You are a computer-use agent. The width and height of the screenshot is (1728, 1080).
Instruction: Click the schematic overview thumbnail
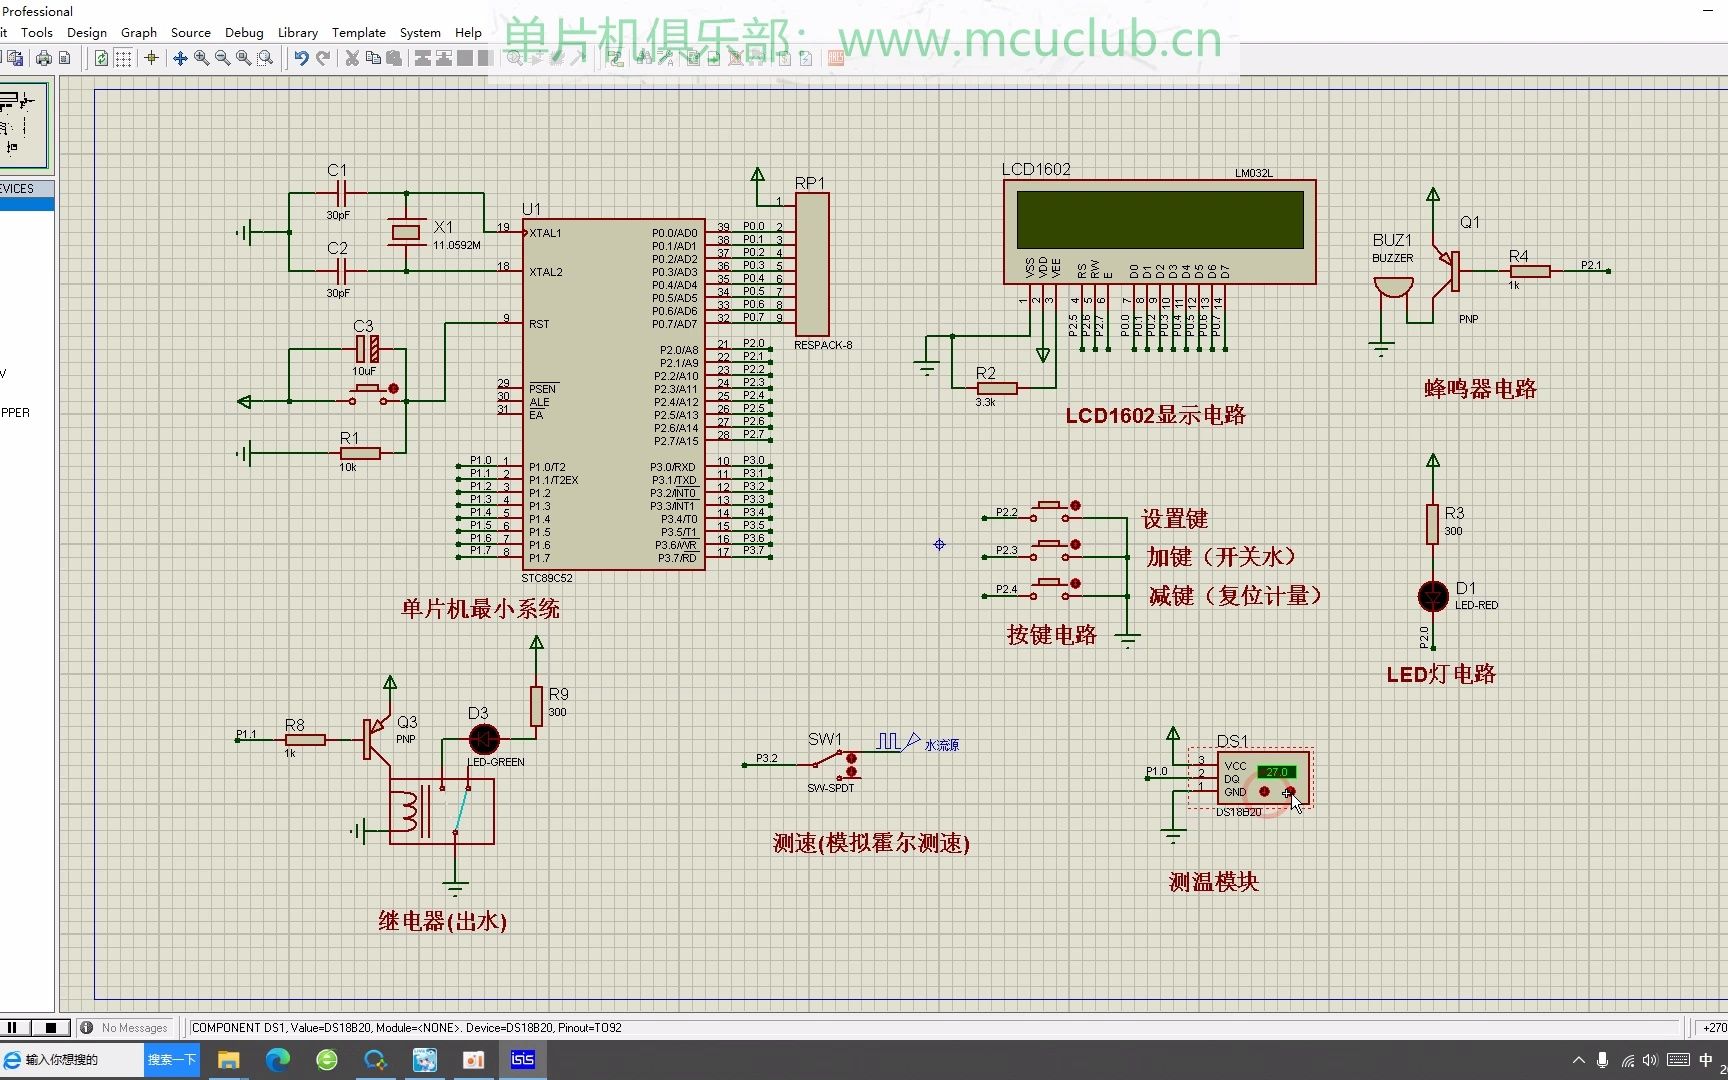click(x=24, y=125)
